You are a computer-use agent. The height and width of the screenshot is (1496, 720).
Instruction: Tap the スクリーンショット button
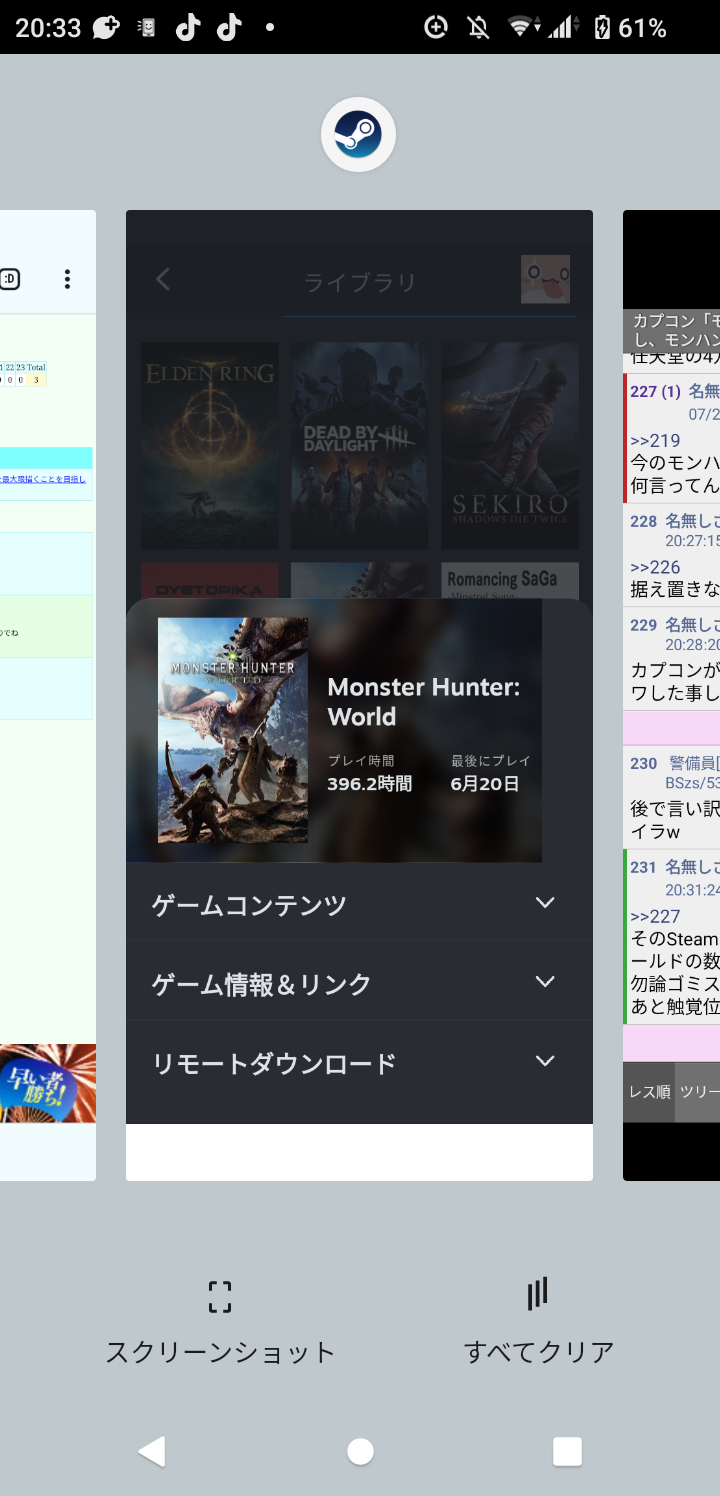tap(220, 1323)
